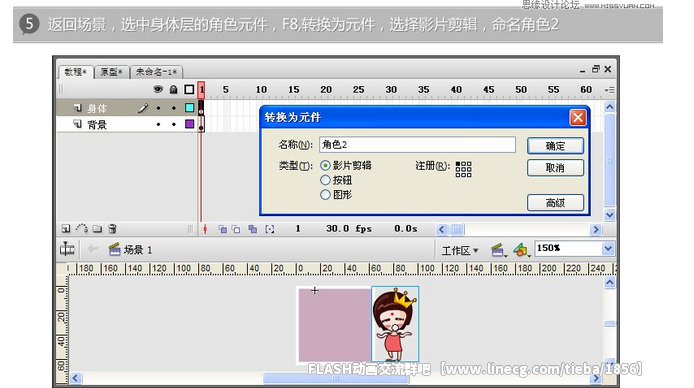Image resolution: width=694 pixels, height=388 pixels.
Task: Click the pencil icon on 身体 layer
Action: (x=143, y=108)
